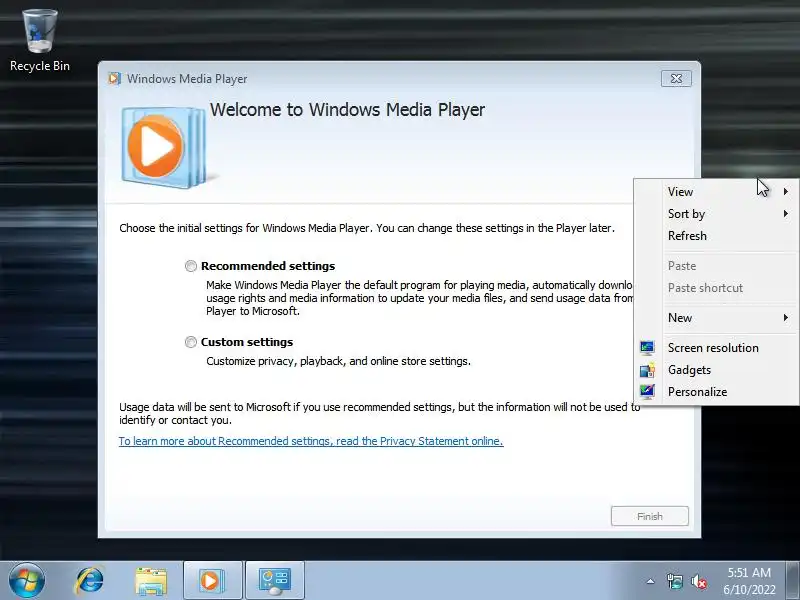Click 'Customize privacy, playback, and online store settings.'

338,361
